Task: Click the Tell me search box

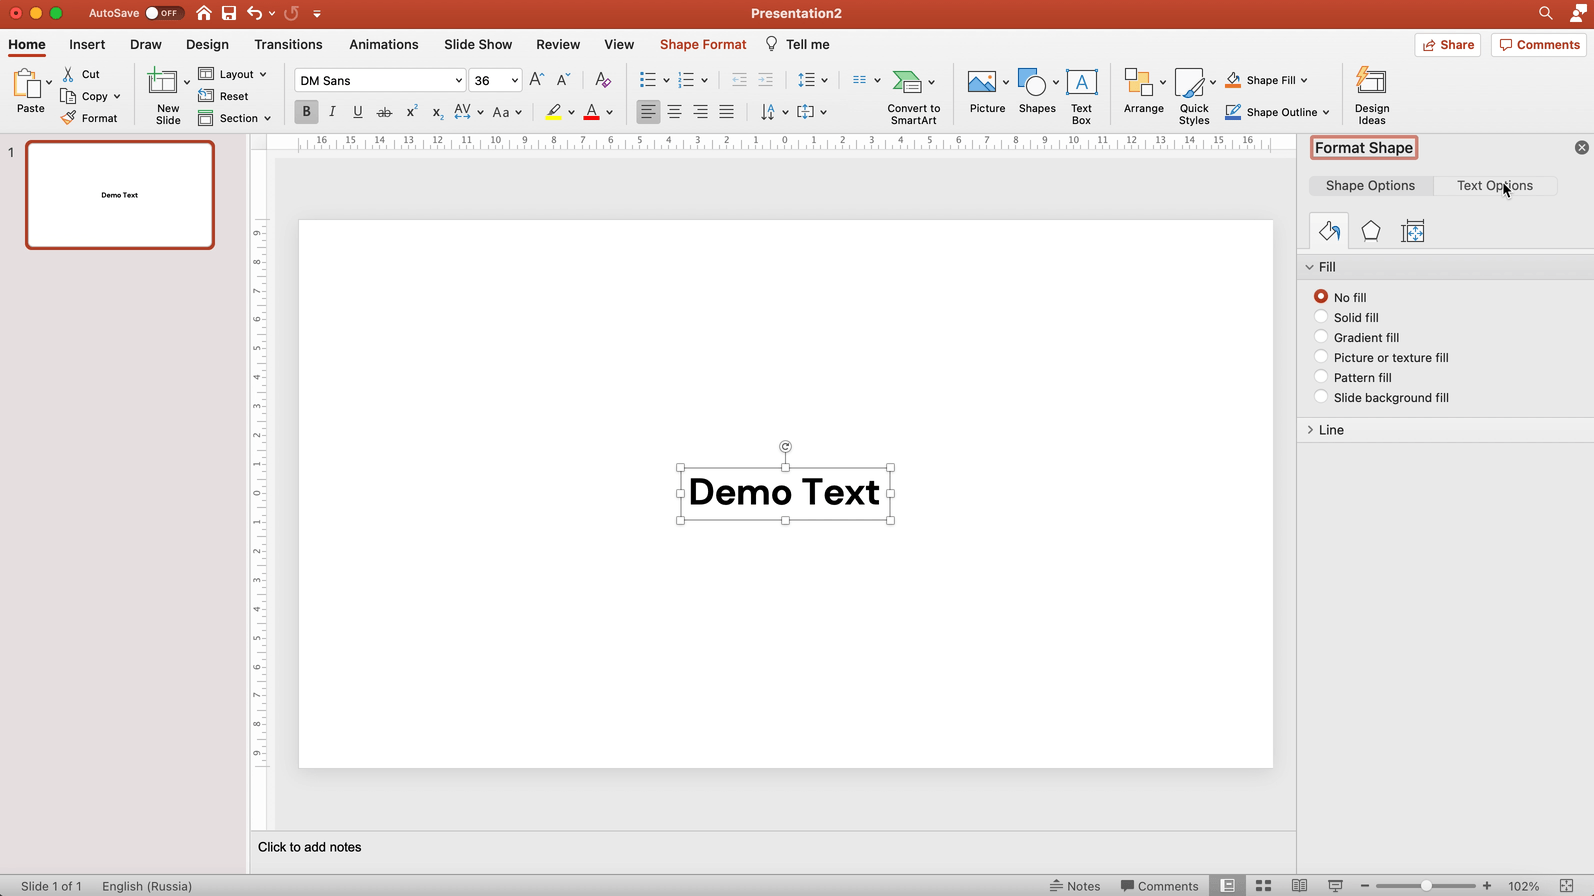Action: click(798, 44)
